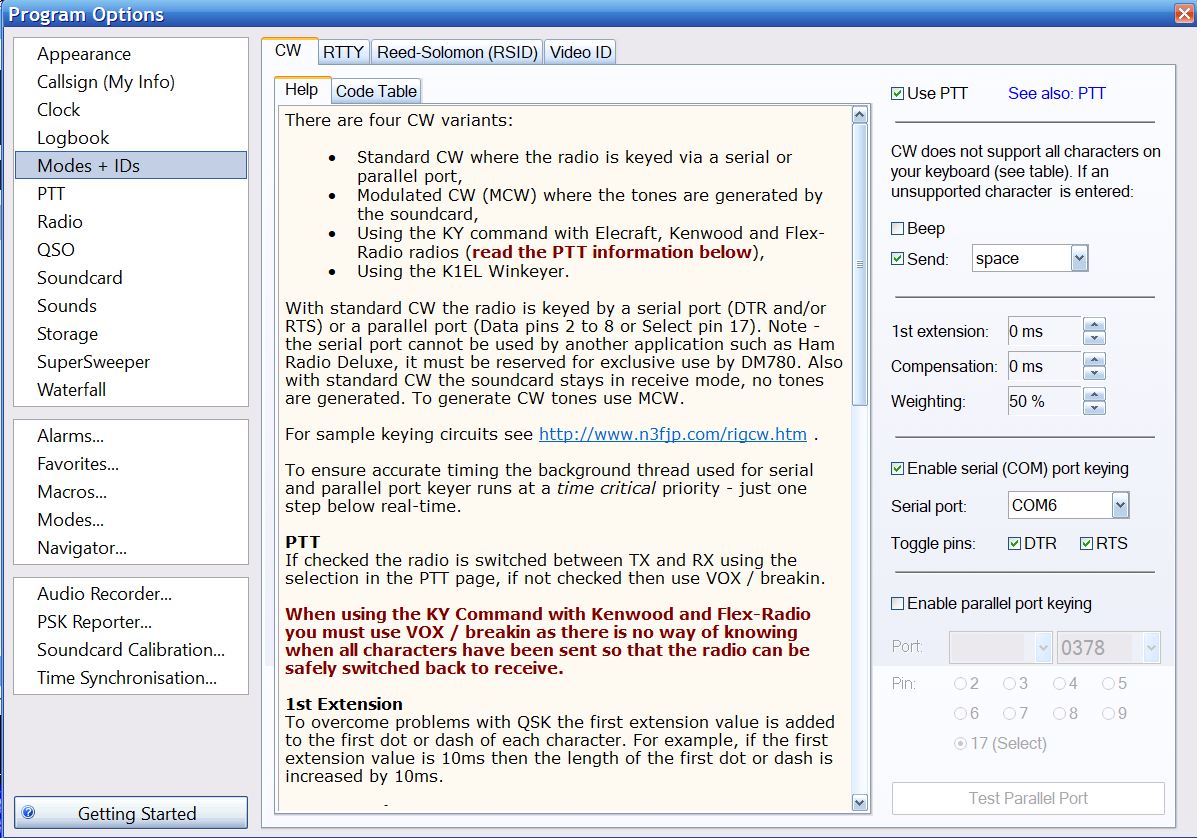Image resolution: width=1197 pixels, height=838 pixels.
Task: Open the Logbook options
Action: coord(131,138)
